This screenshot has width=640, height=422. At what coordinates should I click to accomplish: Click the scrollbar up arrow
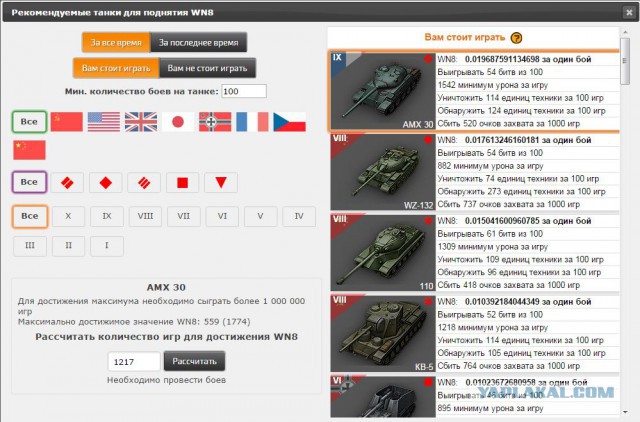pos(625,32)
